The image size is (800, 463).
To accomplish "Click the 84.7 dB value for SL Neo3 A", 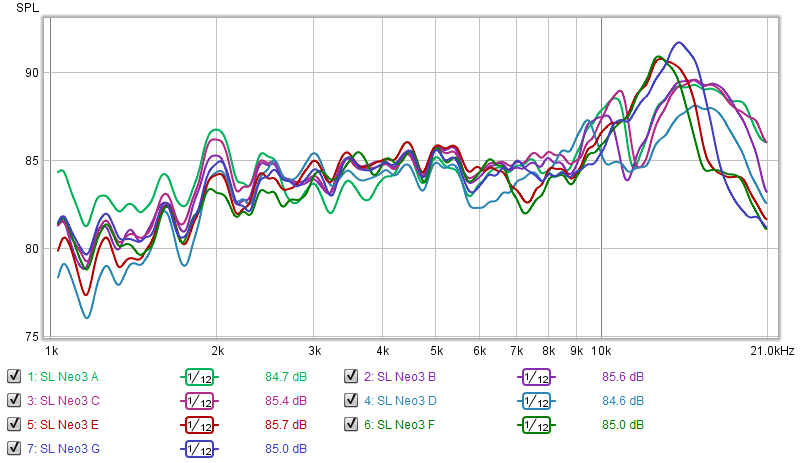I will pos(286,377).
